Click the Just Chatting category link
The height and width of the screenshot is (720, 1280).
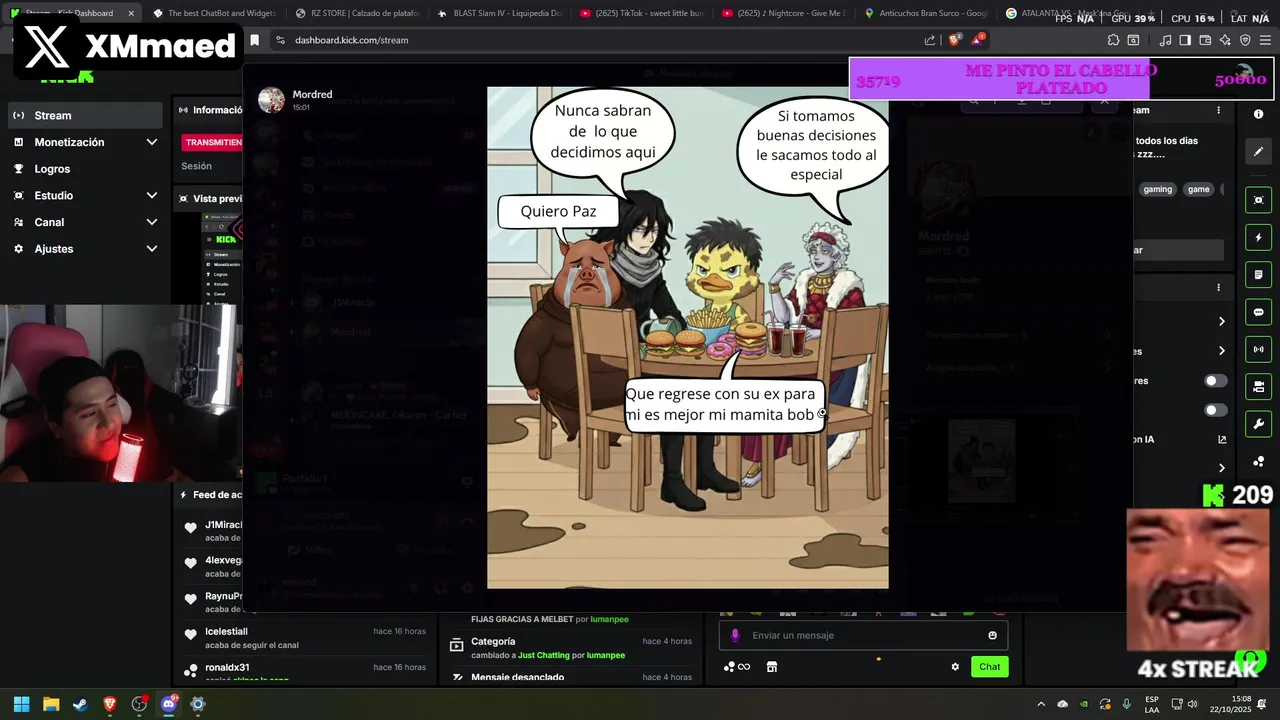(x=543, y=655)
